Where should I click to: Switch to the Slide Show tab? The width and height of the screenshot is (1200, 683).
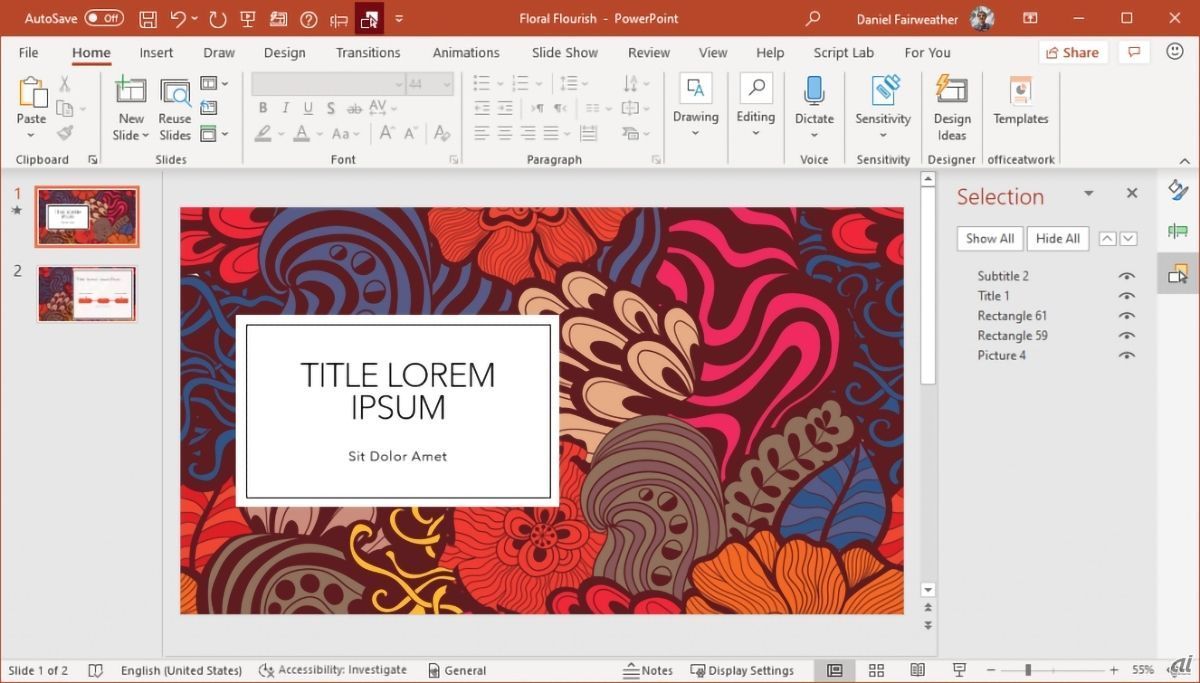(564, 53)
